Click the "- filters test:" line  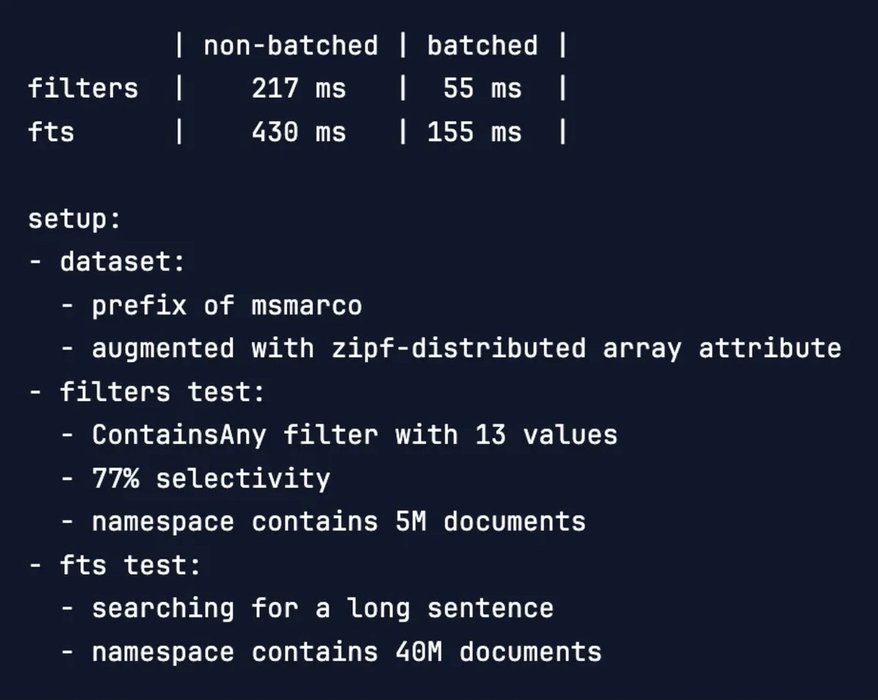point(147,392)
